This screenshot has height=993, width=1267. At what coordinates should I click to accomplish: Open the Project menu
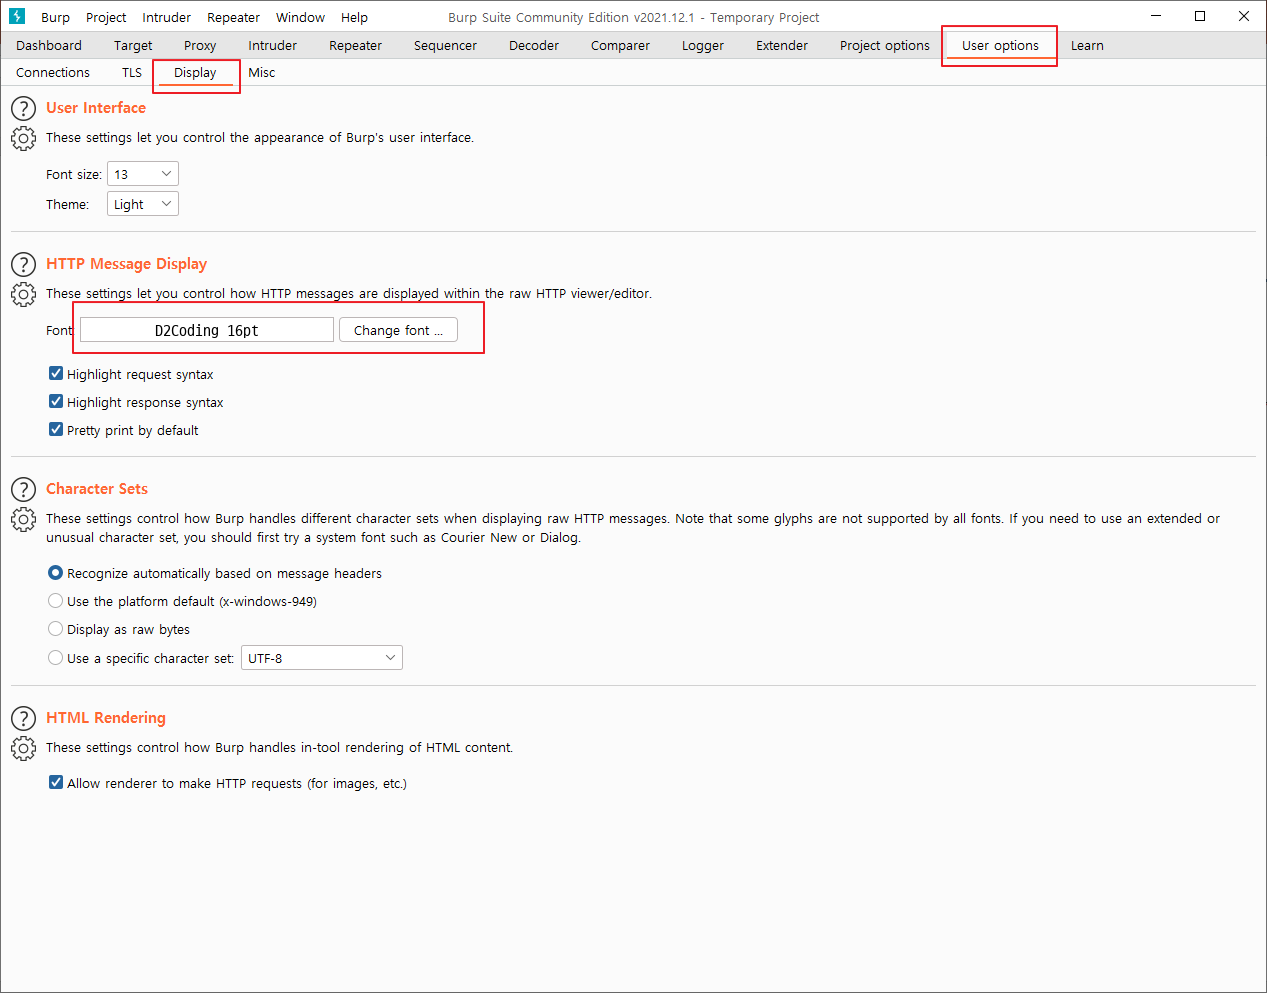point(106,17)
